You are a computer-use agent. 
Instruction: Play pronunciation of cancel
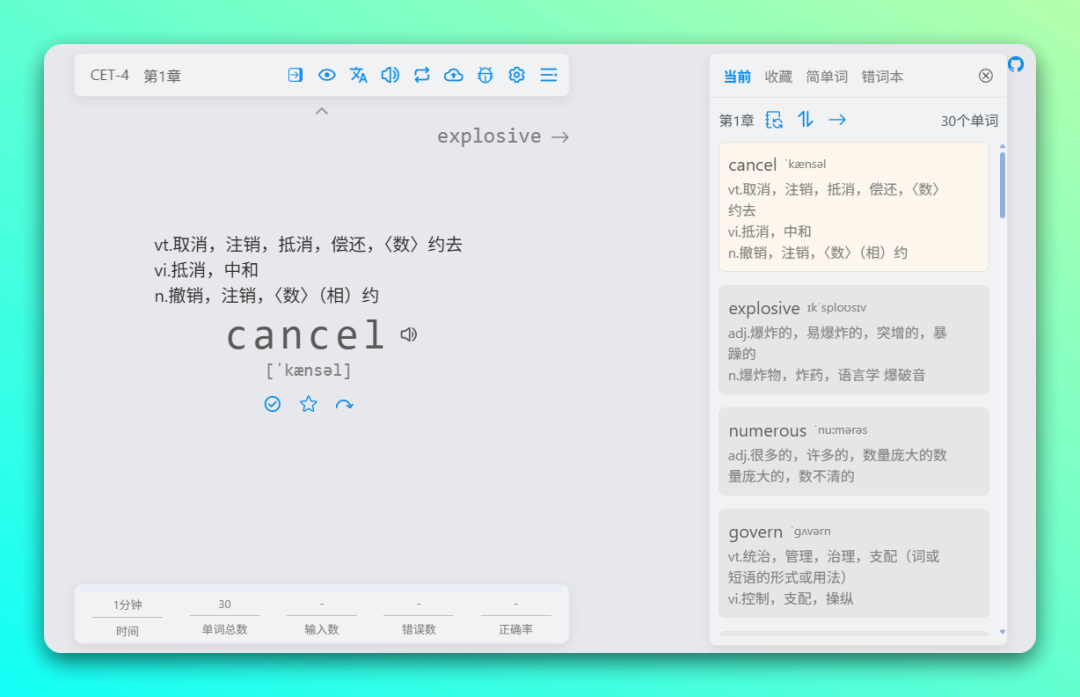pyautogui.click(x=408, y=335)
